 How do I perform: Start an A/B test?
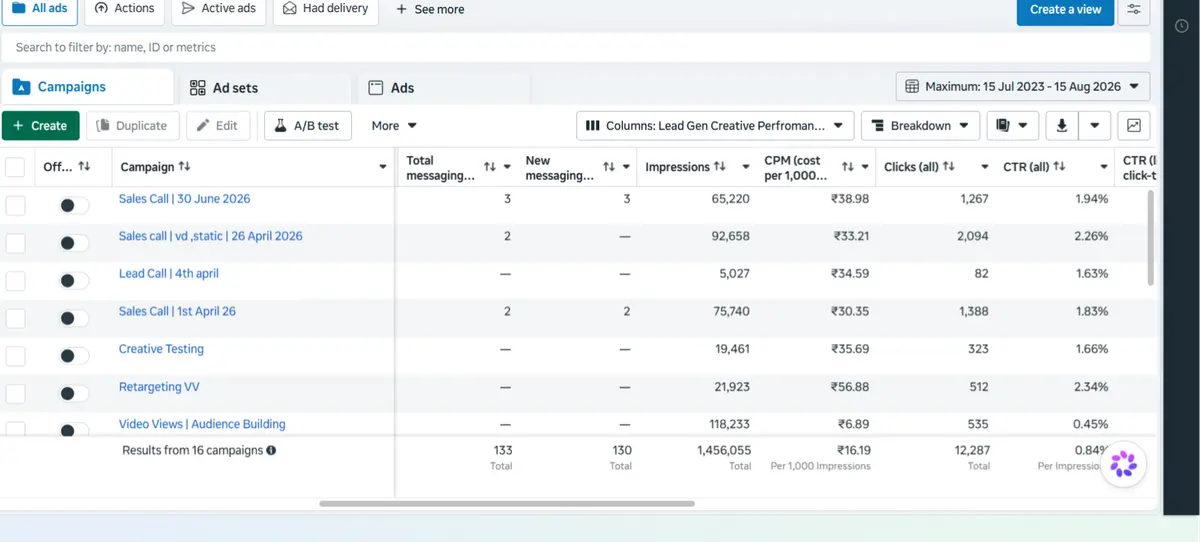coord(308,125)
